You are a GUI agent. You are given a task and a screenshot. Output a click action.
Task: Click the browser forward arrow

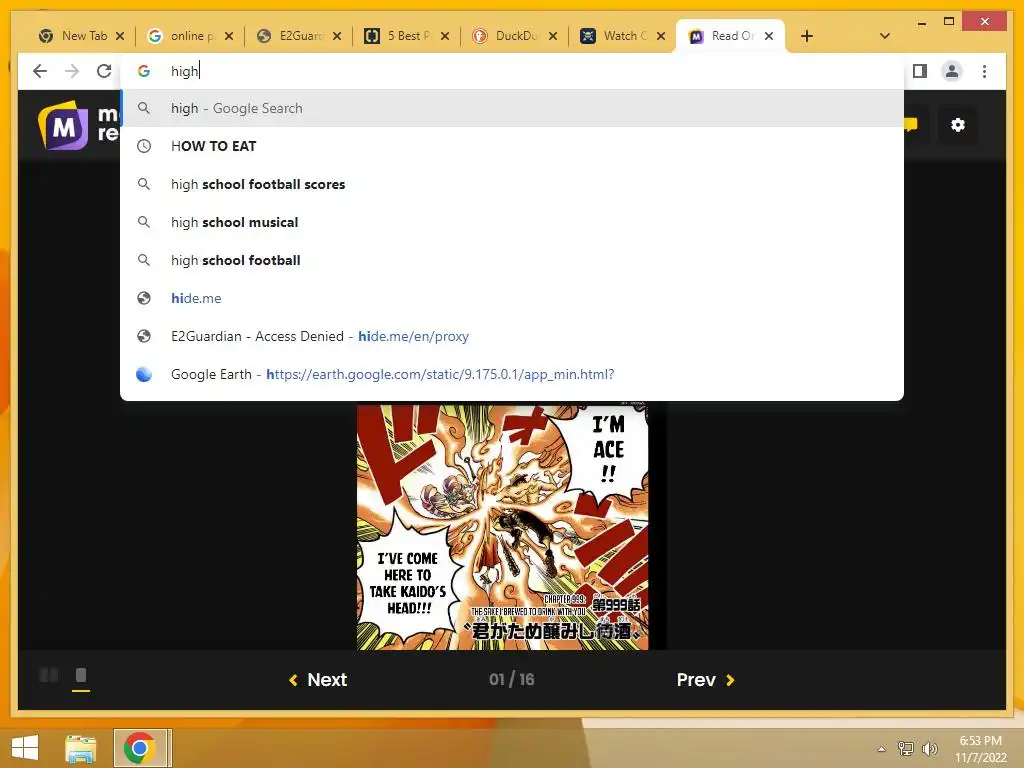[x=72, y=71]
